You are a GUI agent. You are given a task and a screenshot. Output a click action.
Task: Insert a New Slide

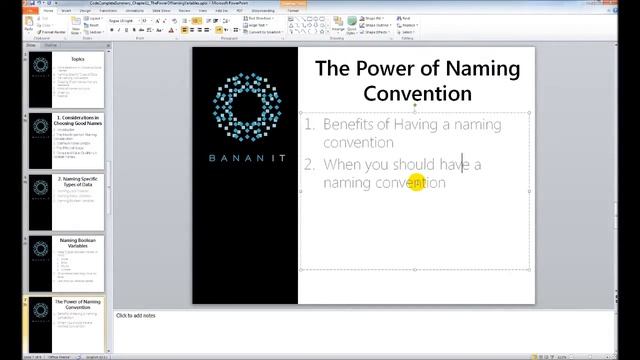(x=76, y=25)
